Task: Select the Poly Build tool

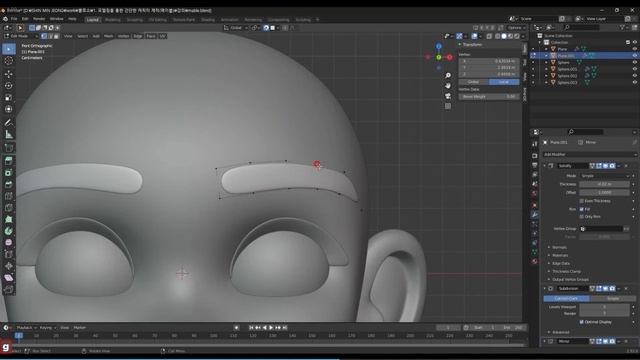Action: 9,220
